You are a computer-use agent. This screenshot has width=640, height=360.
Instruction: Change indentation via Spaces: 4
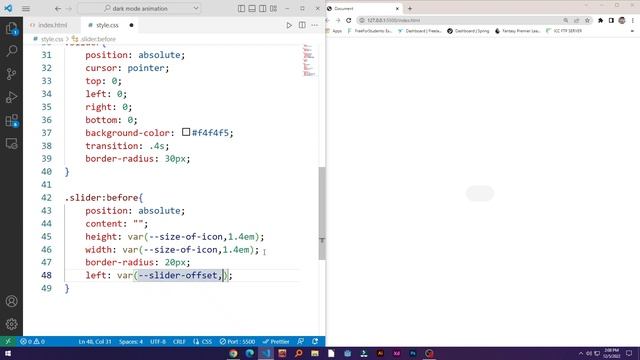(131, 341)
